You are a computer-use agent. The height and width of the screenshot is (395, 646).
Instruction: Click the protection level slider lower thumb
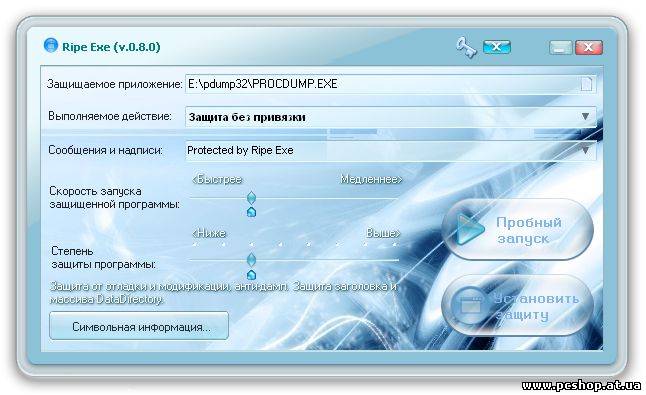(x=251, y=274)
